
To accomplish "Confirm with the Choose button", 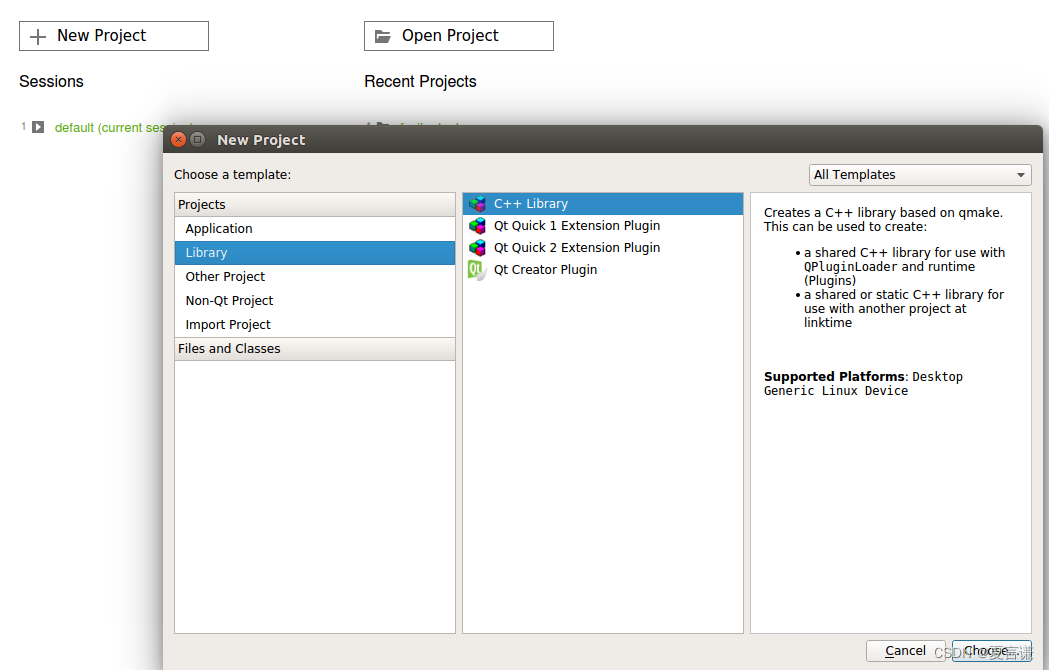I will (991, 651).
